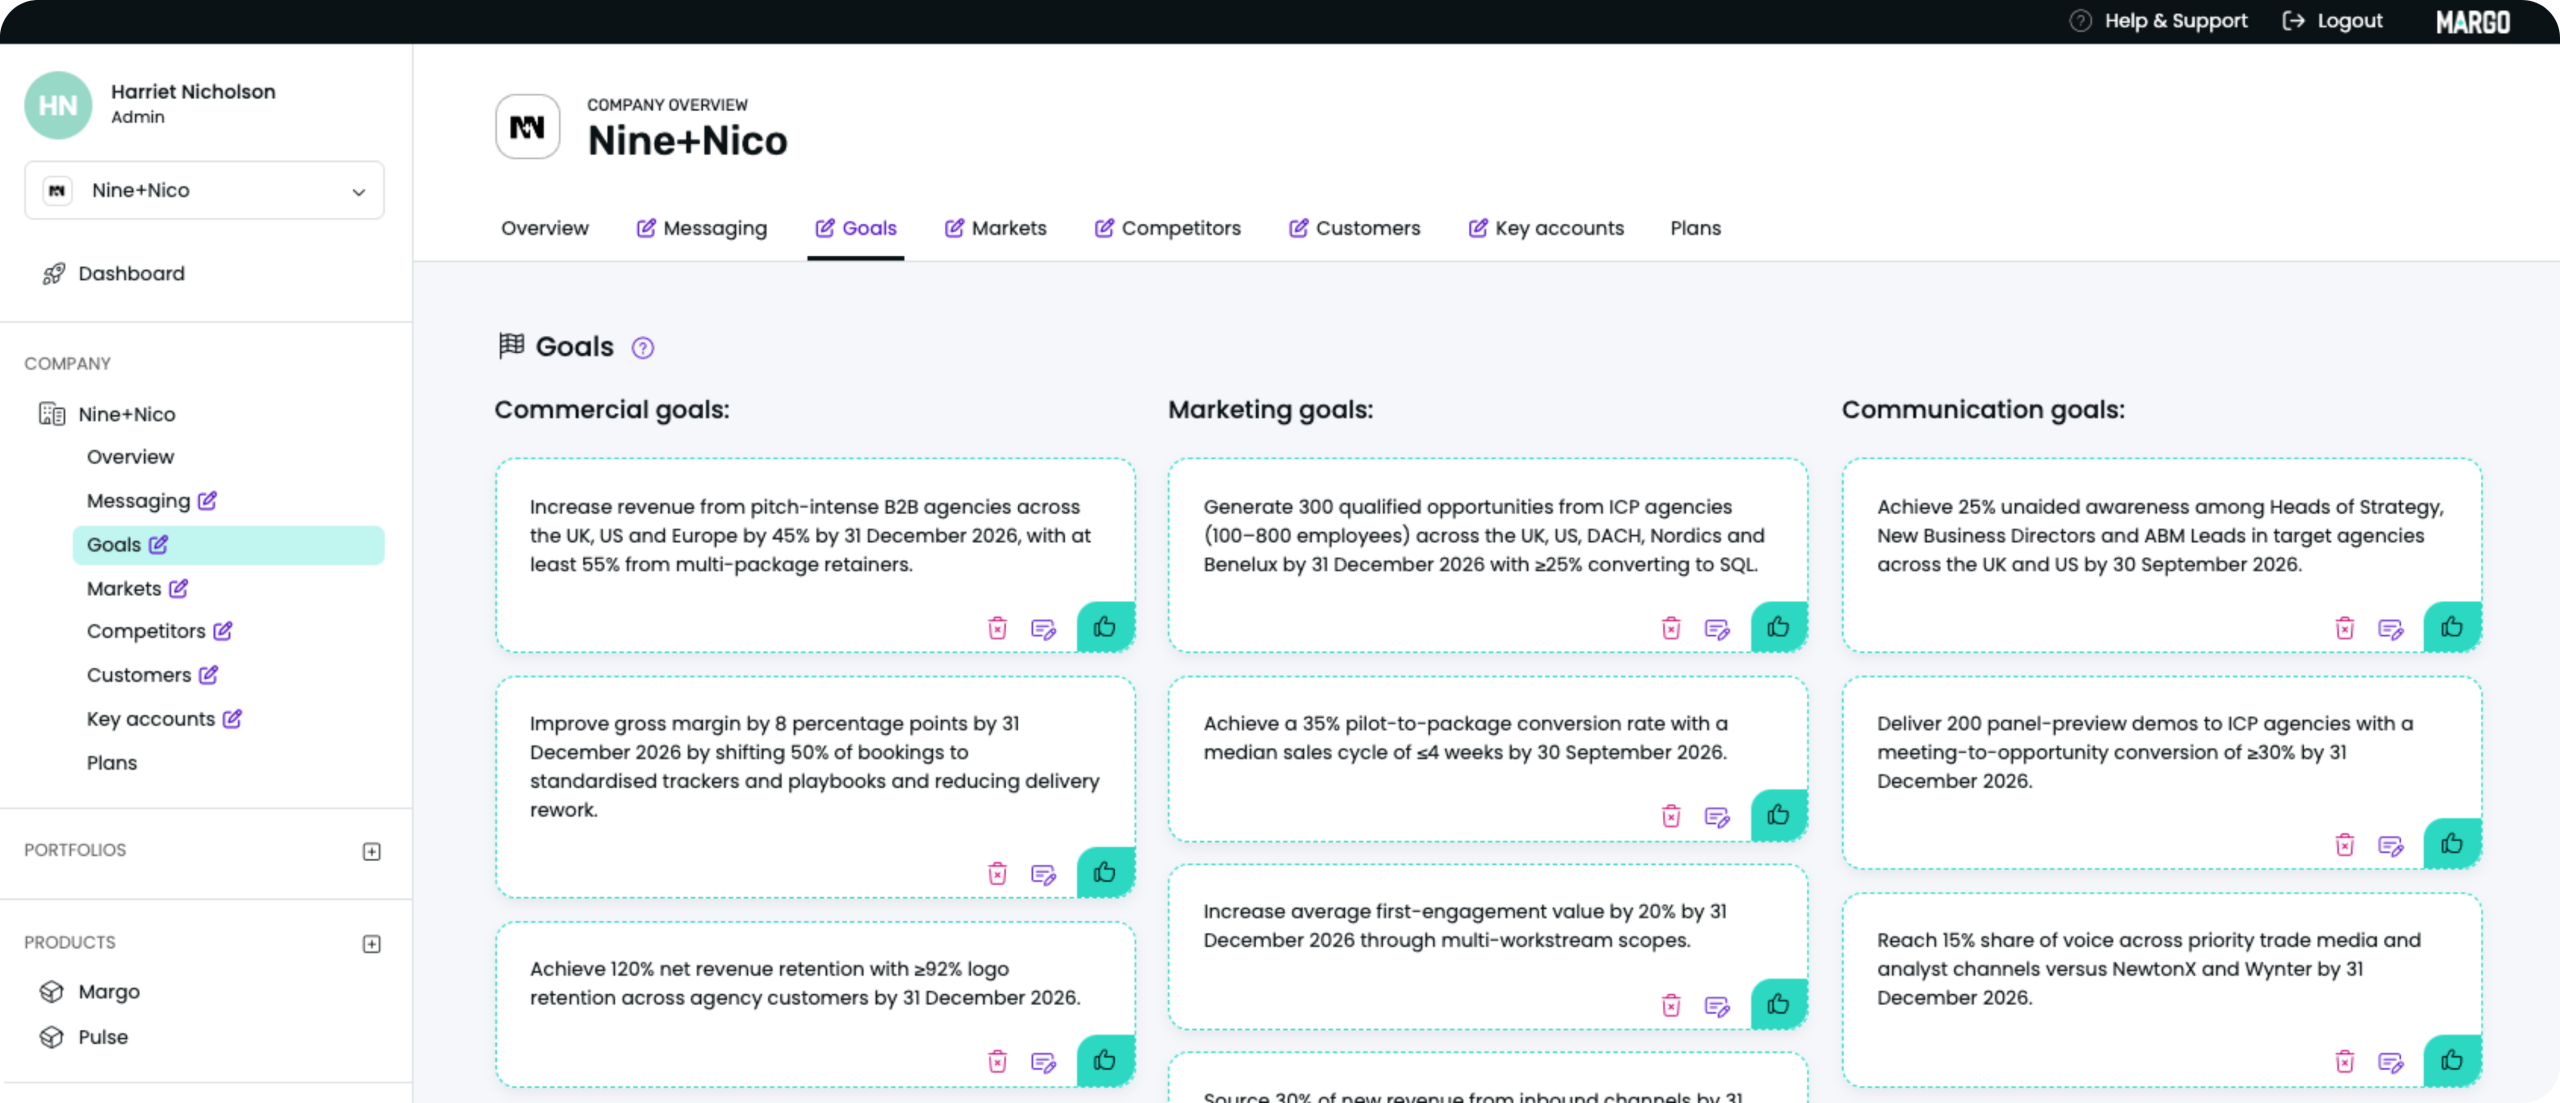2560x1103 pixels.
Task: Delete the pitch-intense B2B revenue goal
Action: click(x=997, y=628)
